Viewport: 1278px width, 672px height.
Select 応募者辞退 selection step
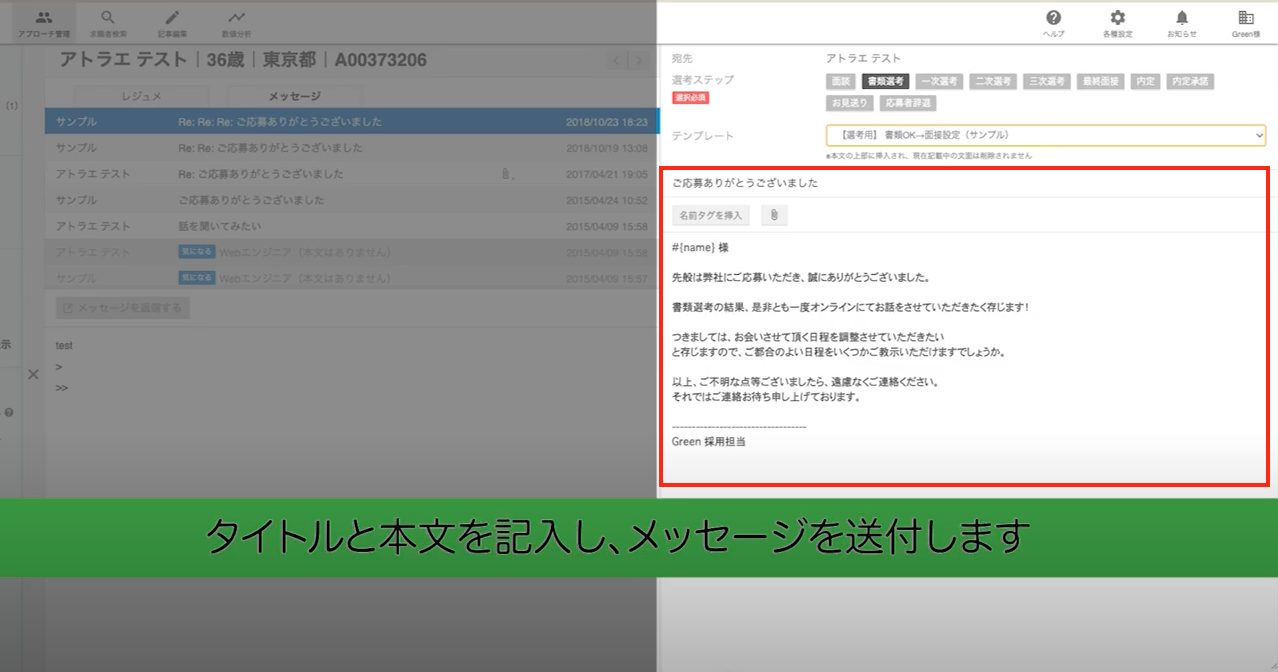pos(908,103)
